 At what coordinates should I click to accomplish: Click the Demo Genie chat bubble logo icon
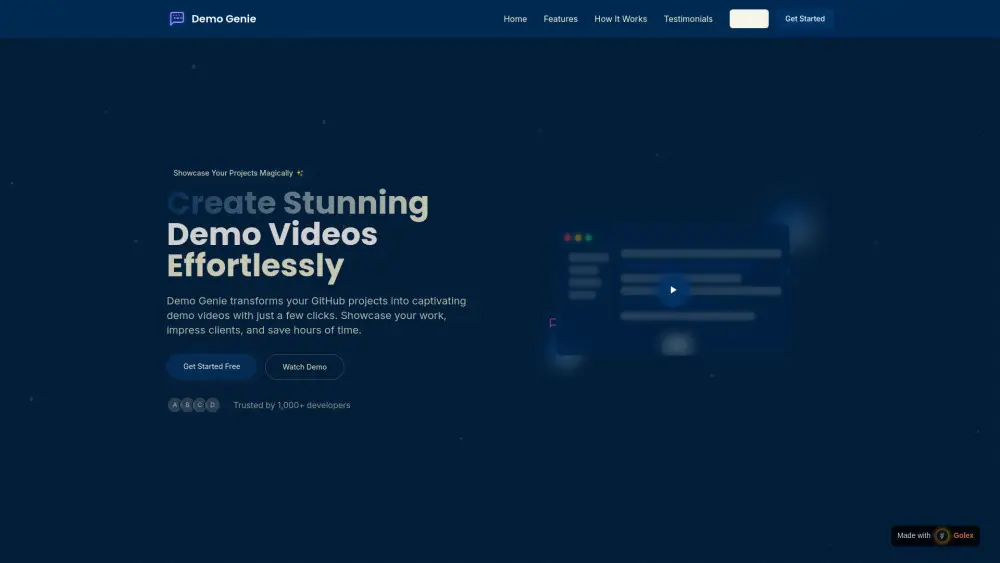(x=177, y=19)
